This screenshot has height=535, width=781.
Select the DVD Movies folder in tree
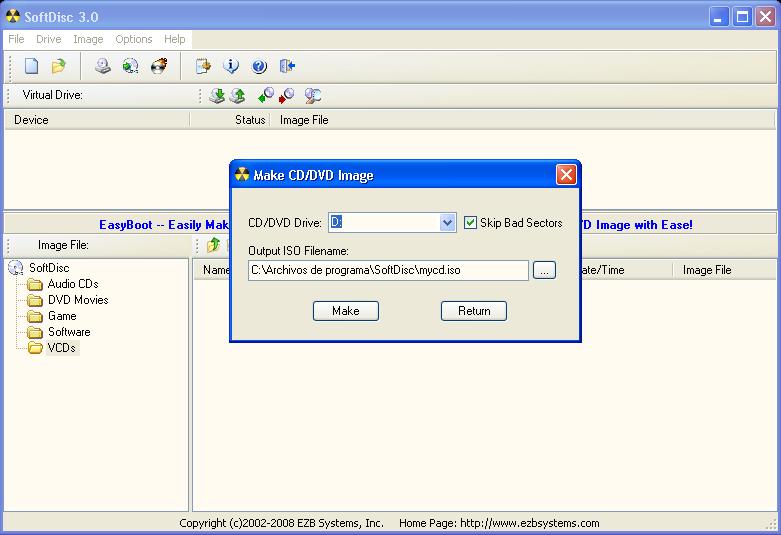pyautogui.click(x=78, y=300)
